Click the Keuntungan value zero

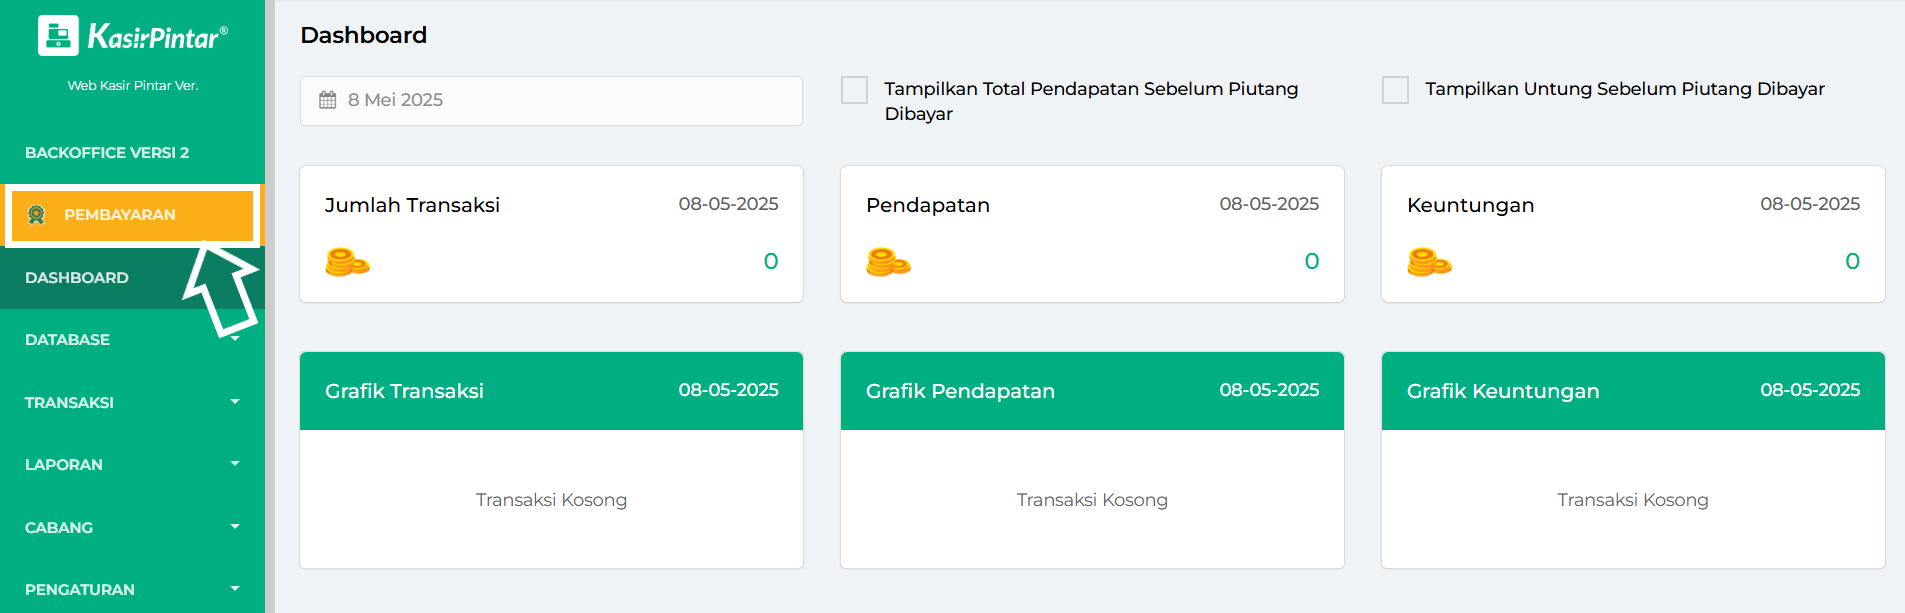tap(1852, 261)
